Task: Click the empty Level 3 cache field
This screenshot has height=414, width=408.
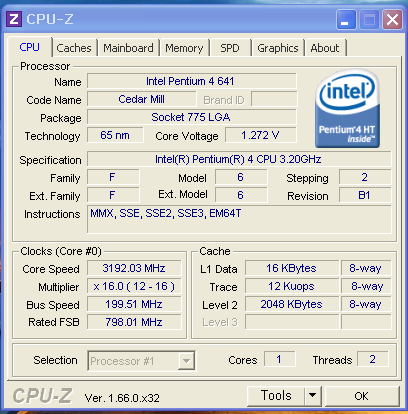Action: click(x=292, y=322)
